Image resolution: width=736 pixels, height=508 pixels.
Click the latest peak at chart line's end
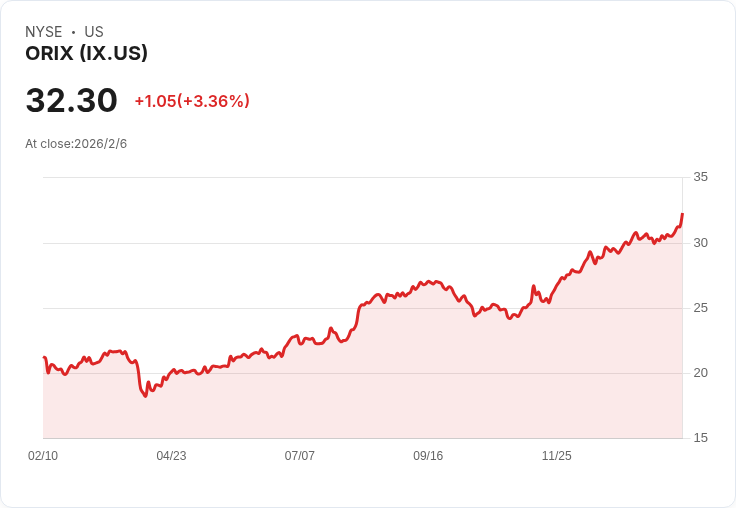coord(682,214)
